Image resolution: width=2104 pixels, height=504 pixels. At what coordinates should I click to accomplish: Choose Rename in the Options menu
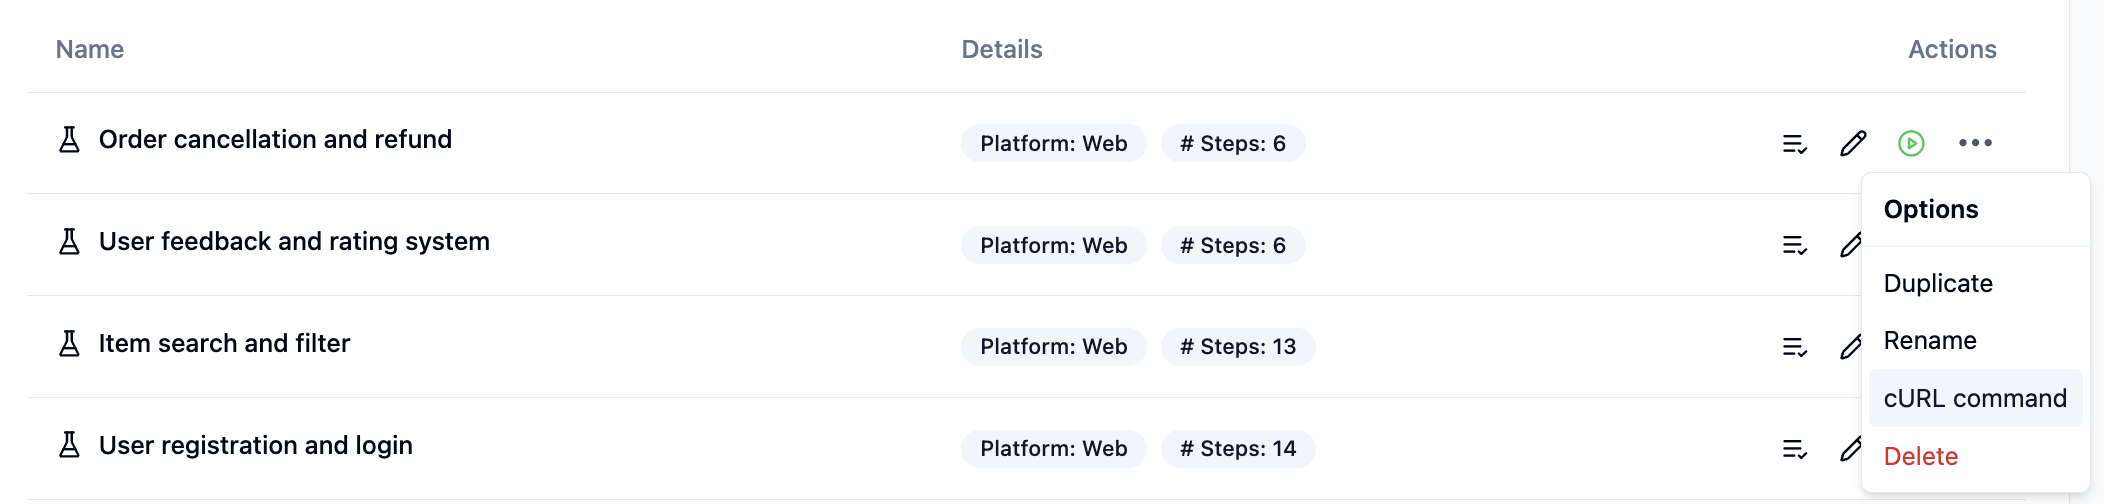[1929, 341]
